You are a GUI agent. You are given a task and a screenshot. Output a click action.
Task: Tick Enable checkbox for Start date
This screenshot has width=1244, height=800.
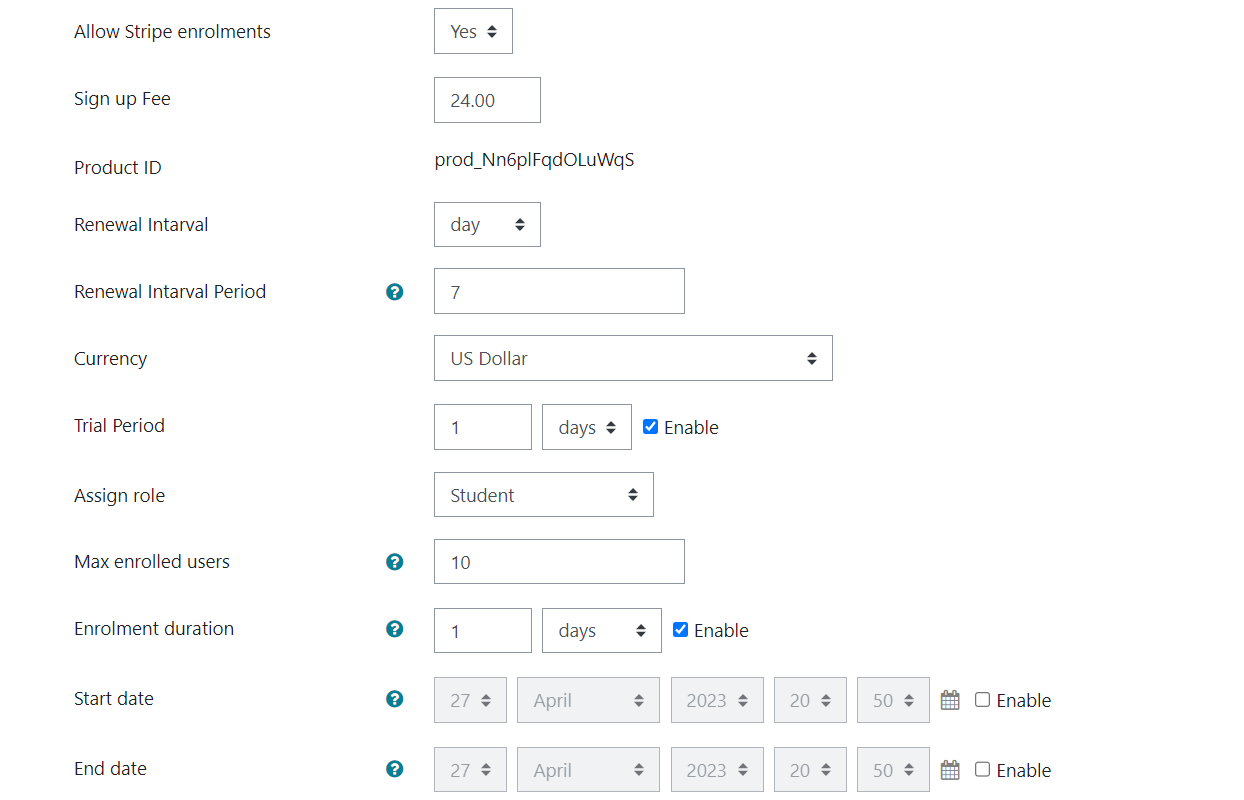tap(983, 700)
